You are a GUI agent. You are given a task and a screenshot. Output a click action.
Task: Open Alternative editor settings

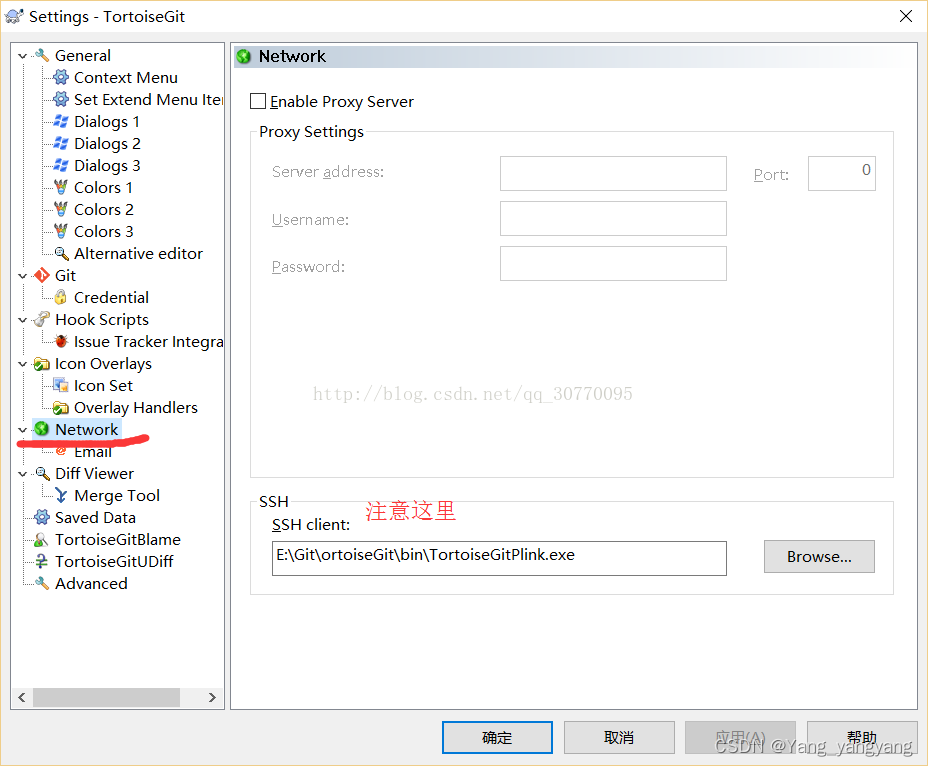[x=138, y=253]
